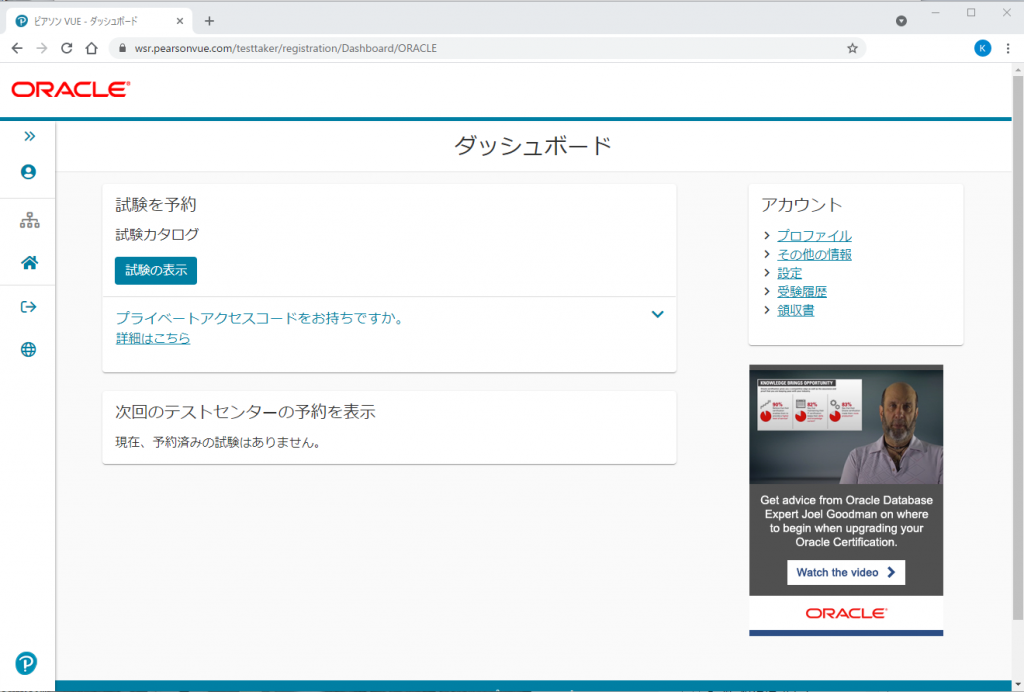
Task: Click the Oracle logo in header
Action: (x=71, y=90)
